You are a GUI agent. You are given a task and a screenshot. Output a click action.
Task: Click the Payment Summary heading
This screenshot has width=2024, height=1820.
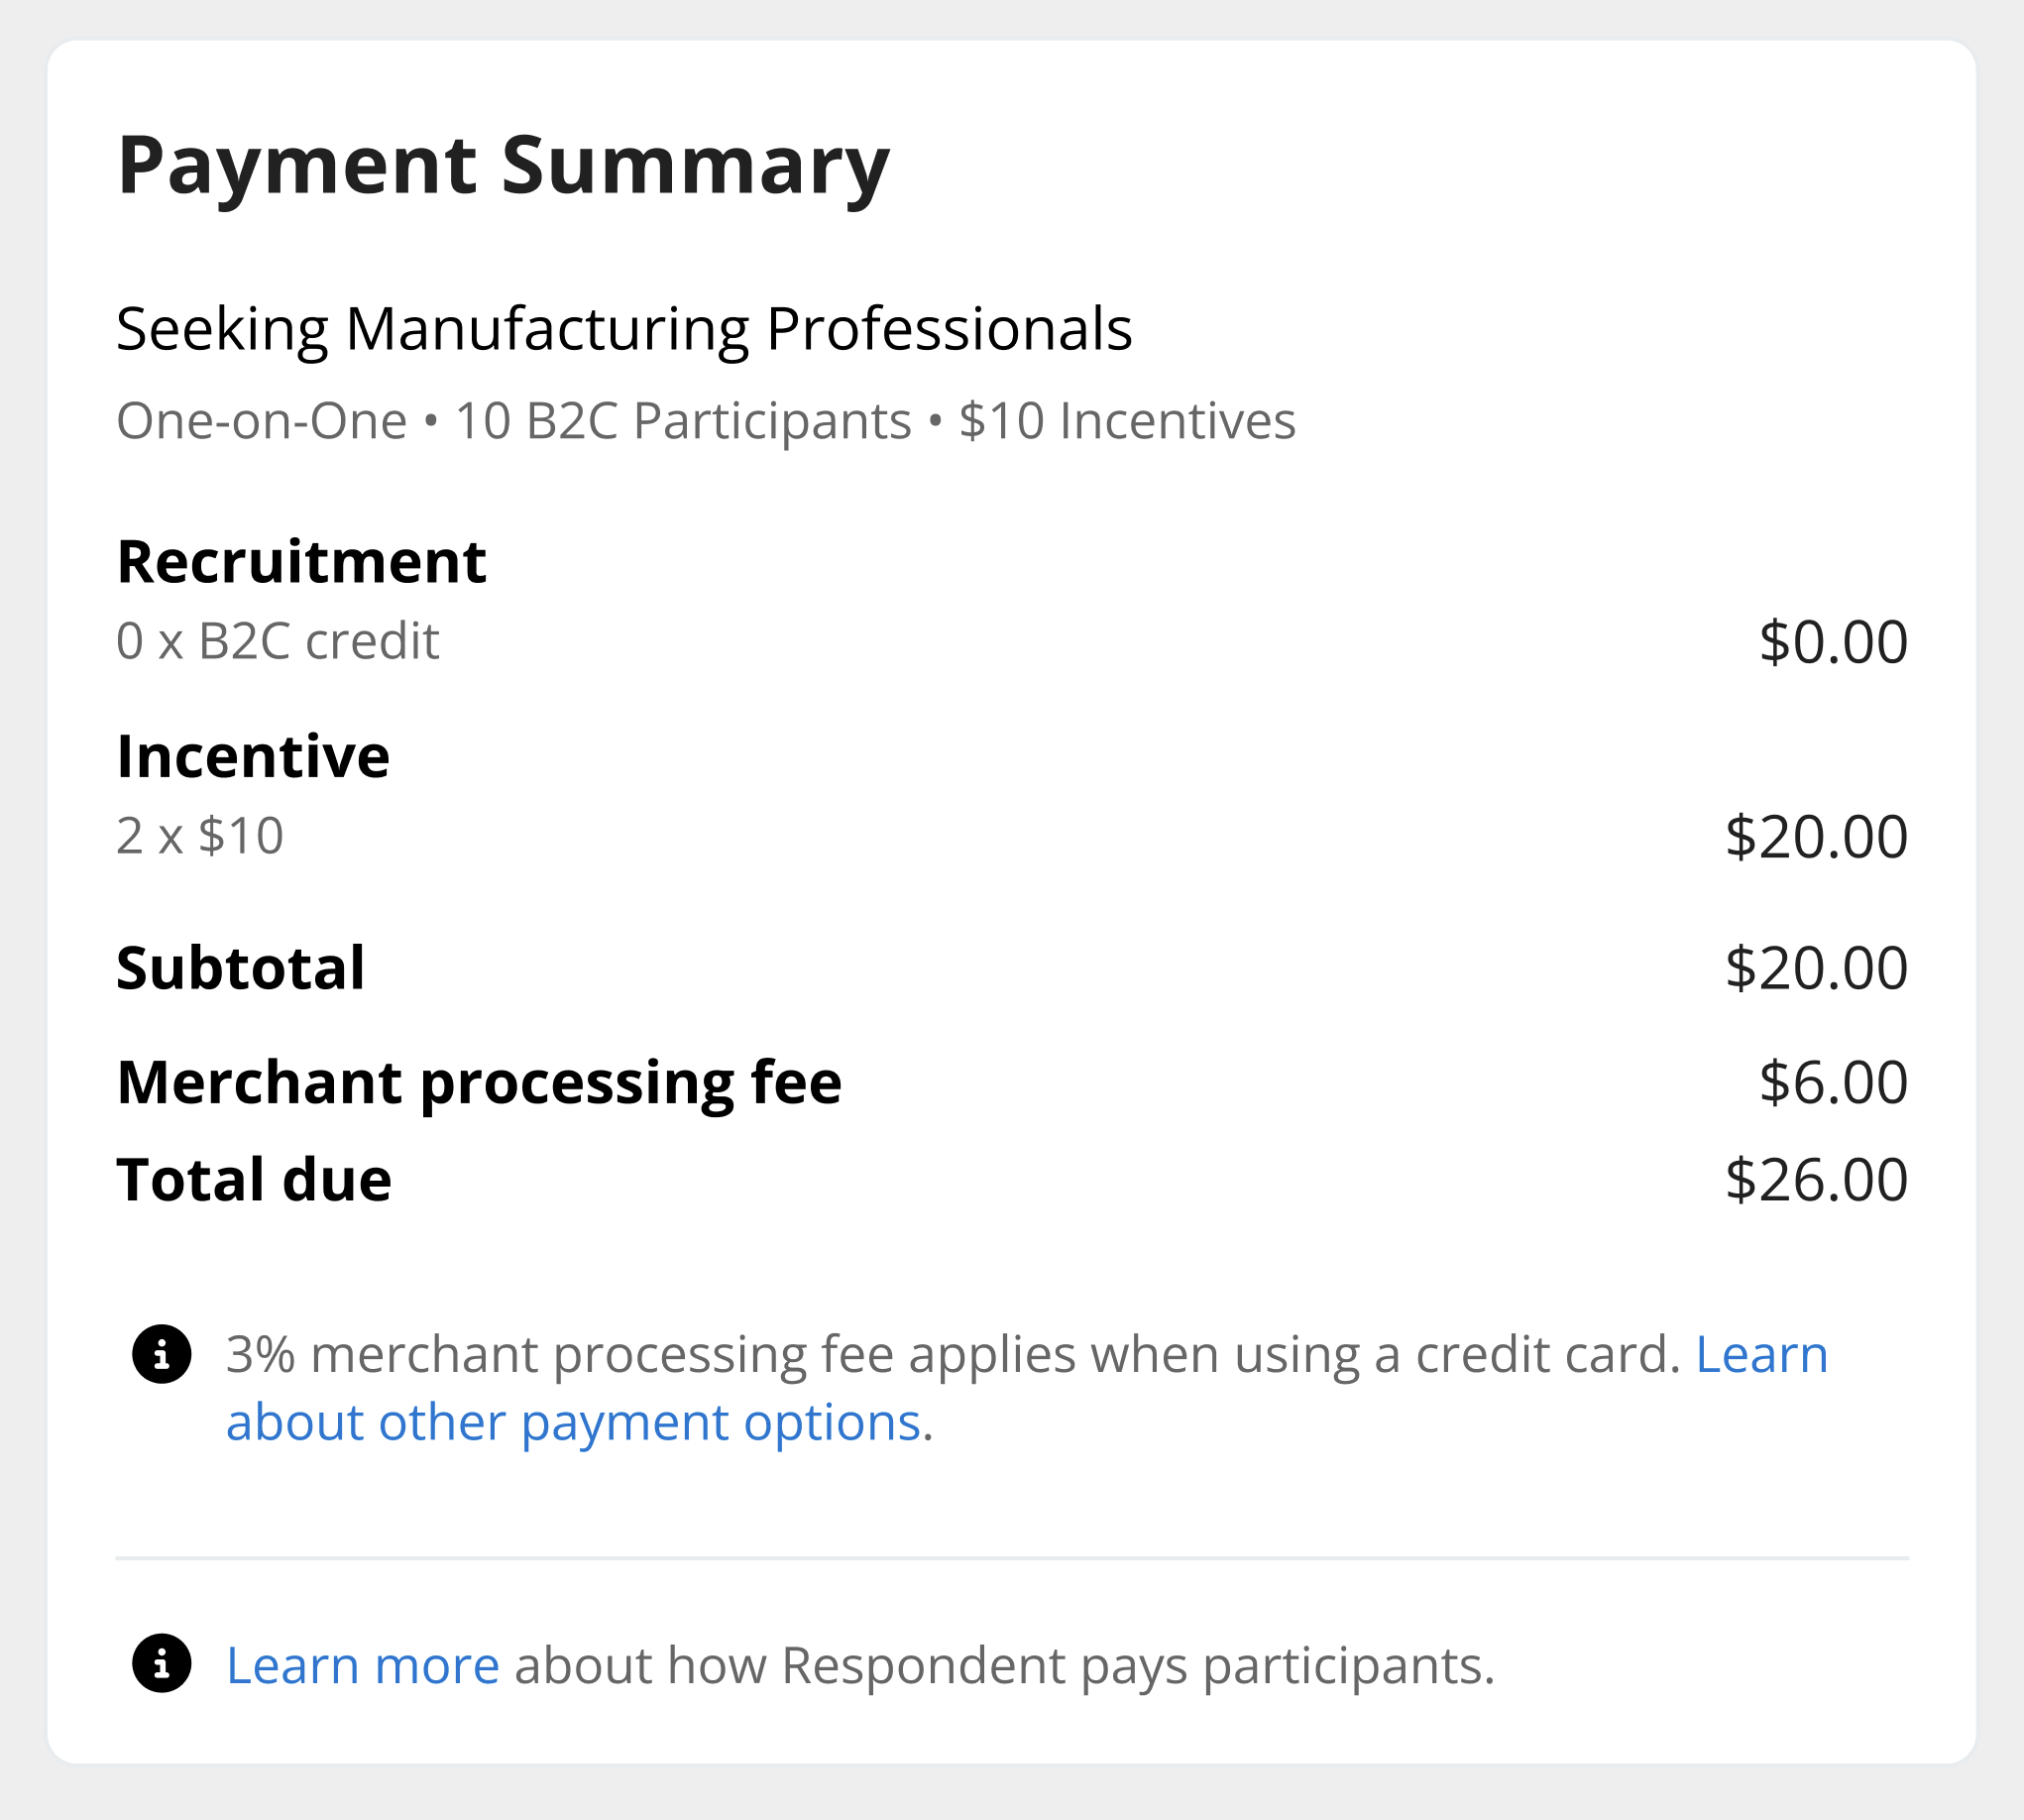click(503, 165)
